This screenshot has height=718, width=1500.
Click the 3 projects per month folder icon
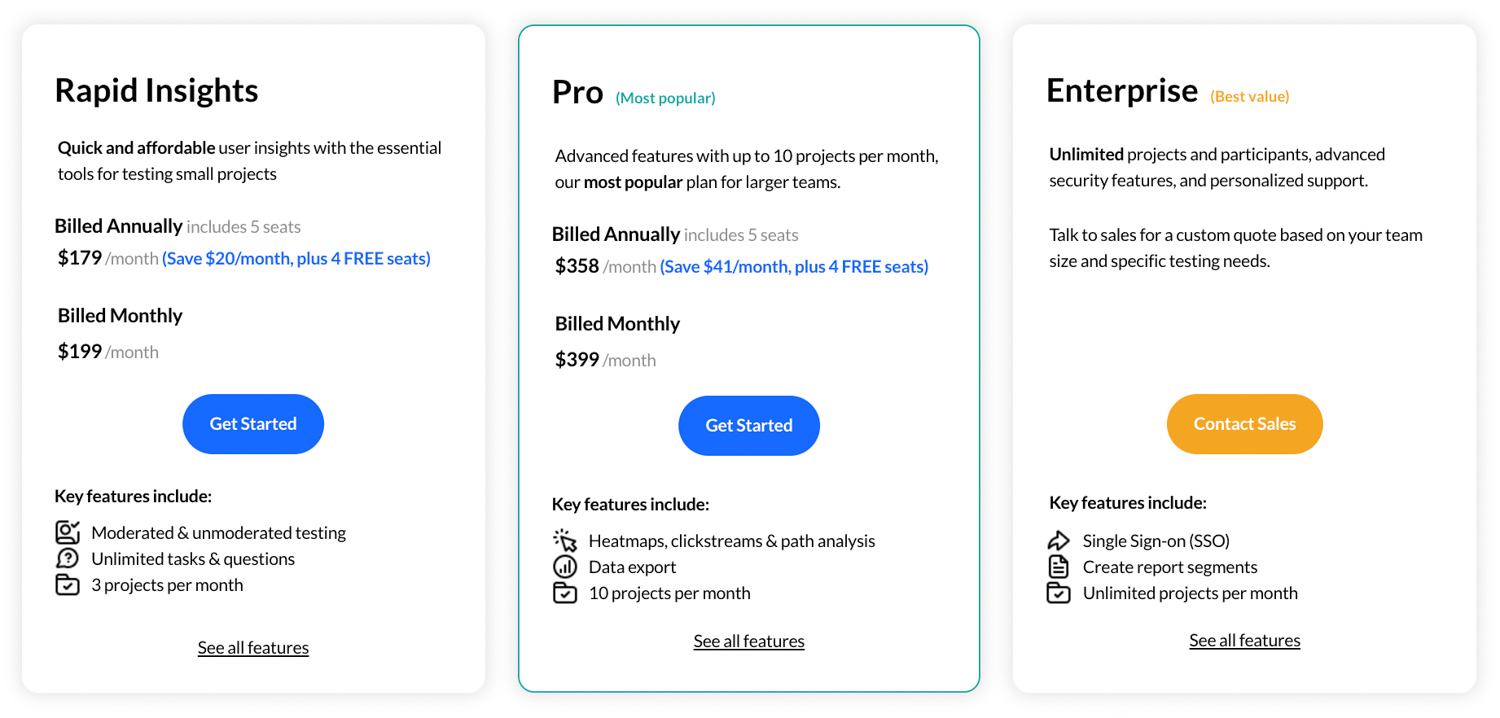click(67, 585)
